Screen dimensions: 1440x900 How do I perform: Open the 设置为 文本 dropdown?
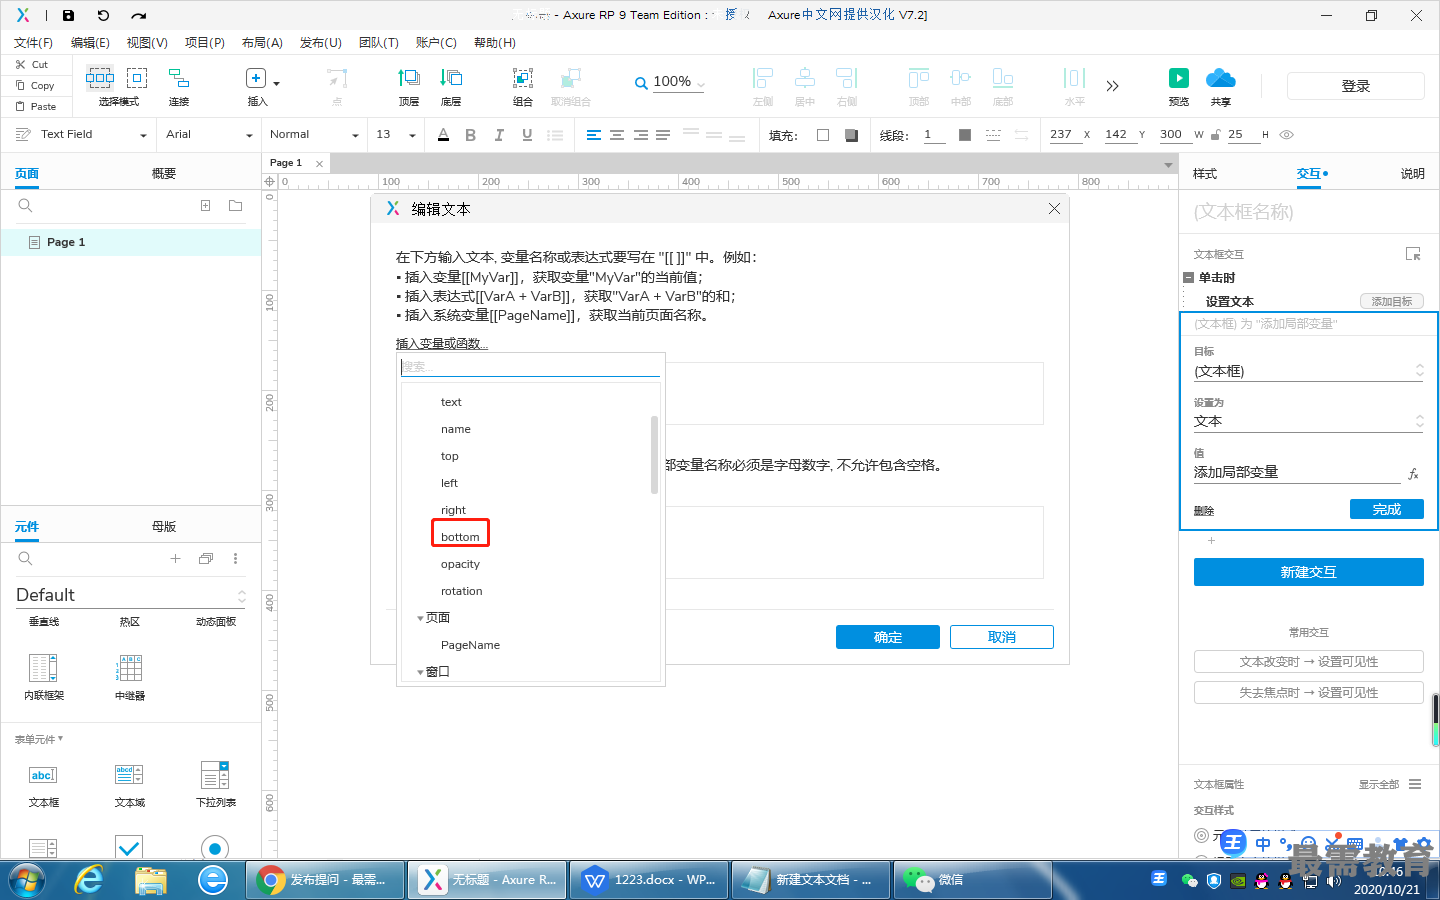pyautogui.click(x=1308, y=421)
